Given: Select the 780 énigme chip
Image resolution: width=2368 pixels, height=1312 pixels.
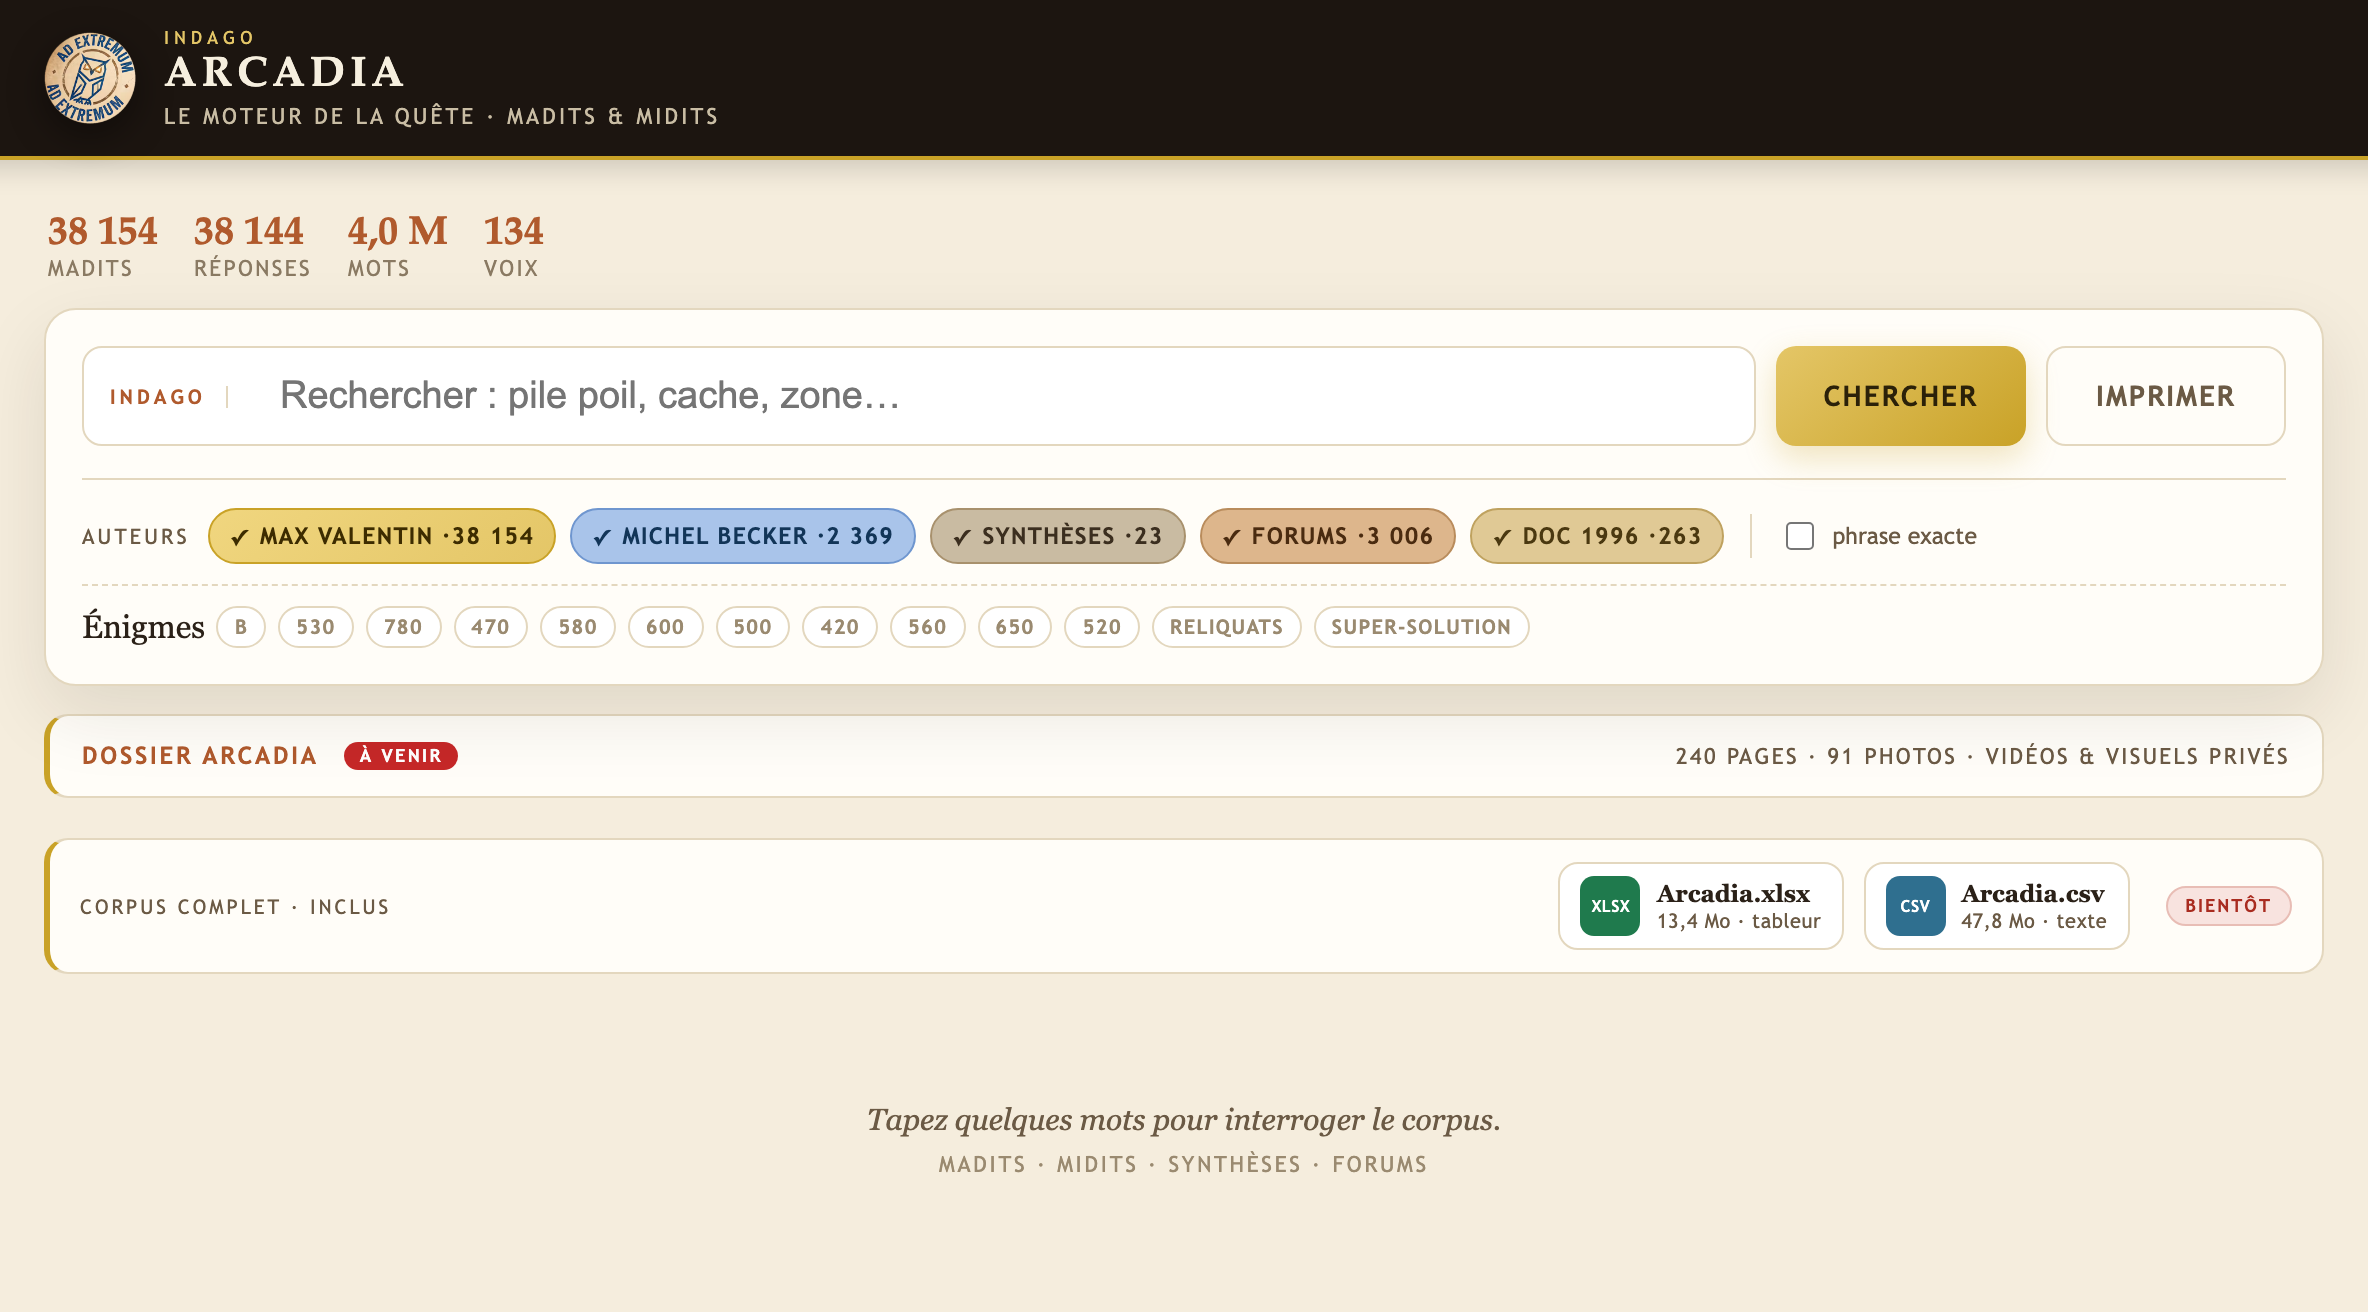Looking at the screenshot, I should coord(404,627).
